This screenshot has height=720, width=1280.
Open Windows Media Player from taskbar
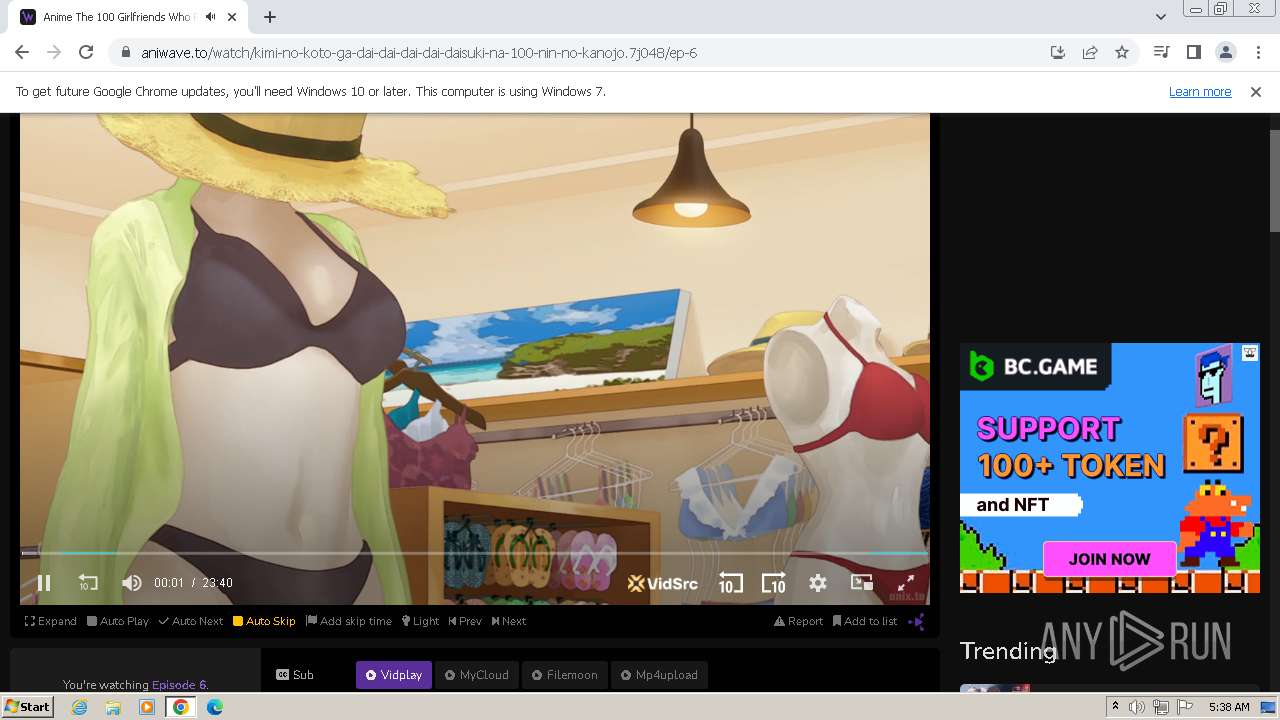click(x=147, y=707)
